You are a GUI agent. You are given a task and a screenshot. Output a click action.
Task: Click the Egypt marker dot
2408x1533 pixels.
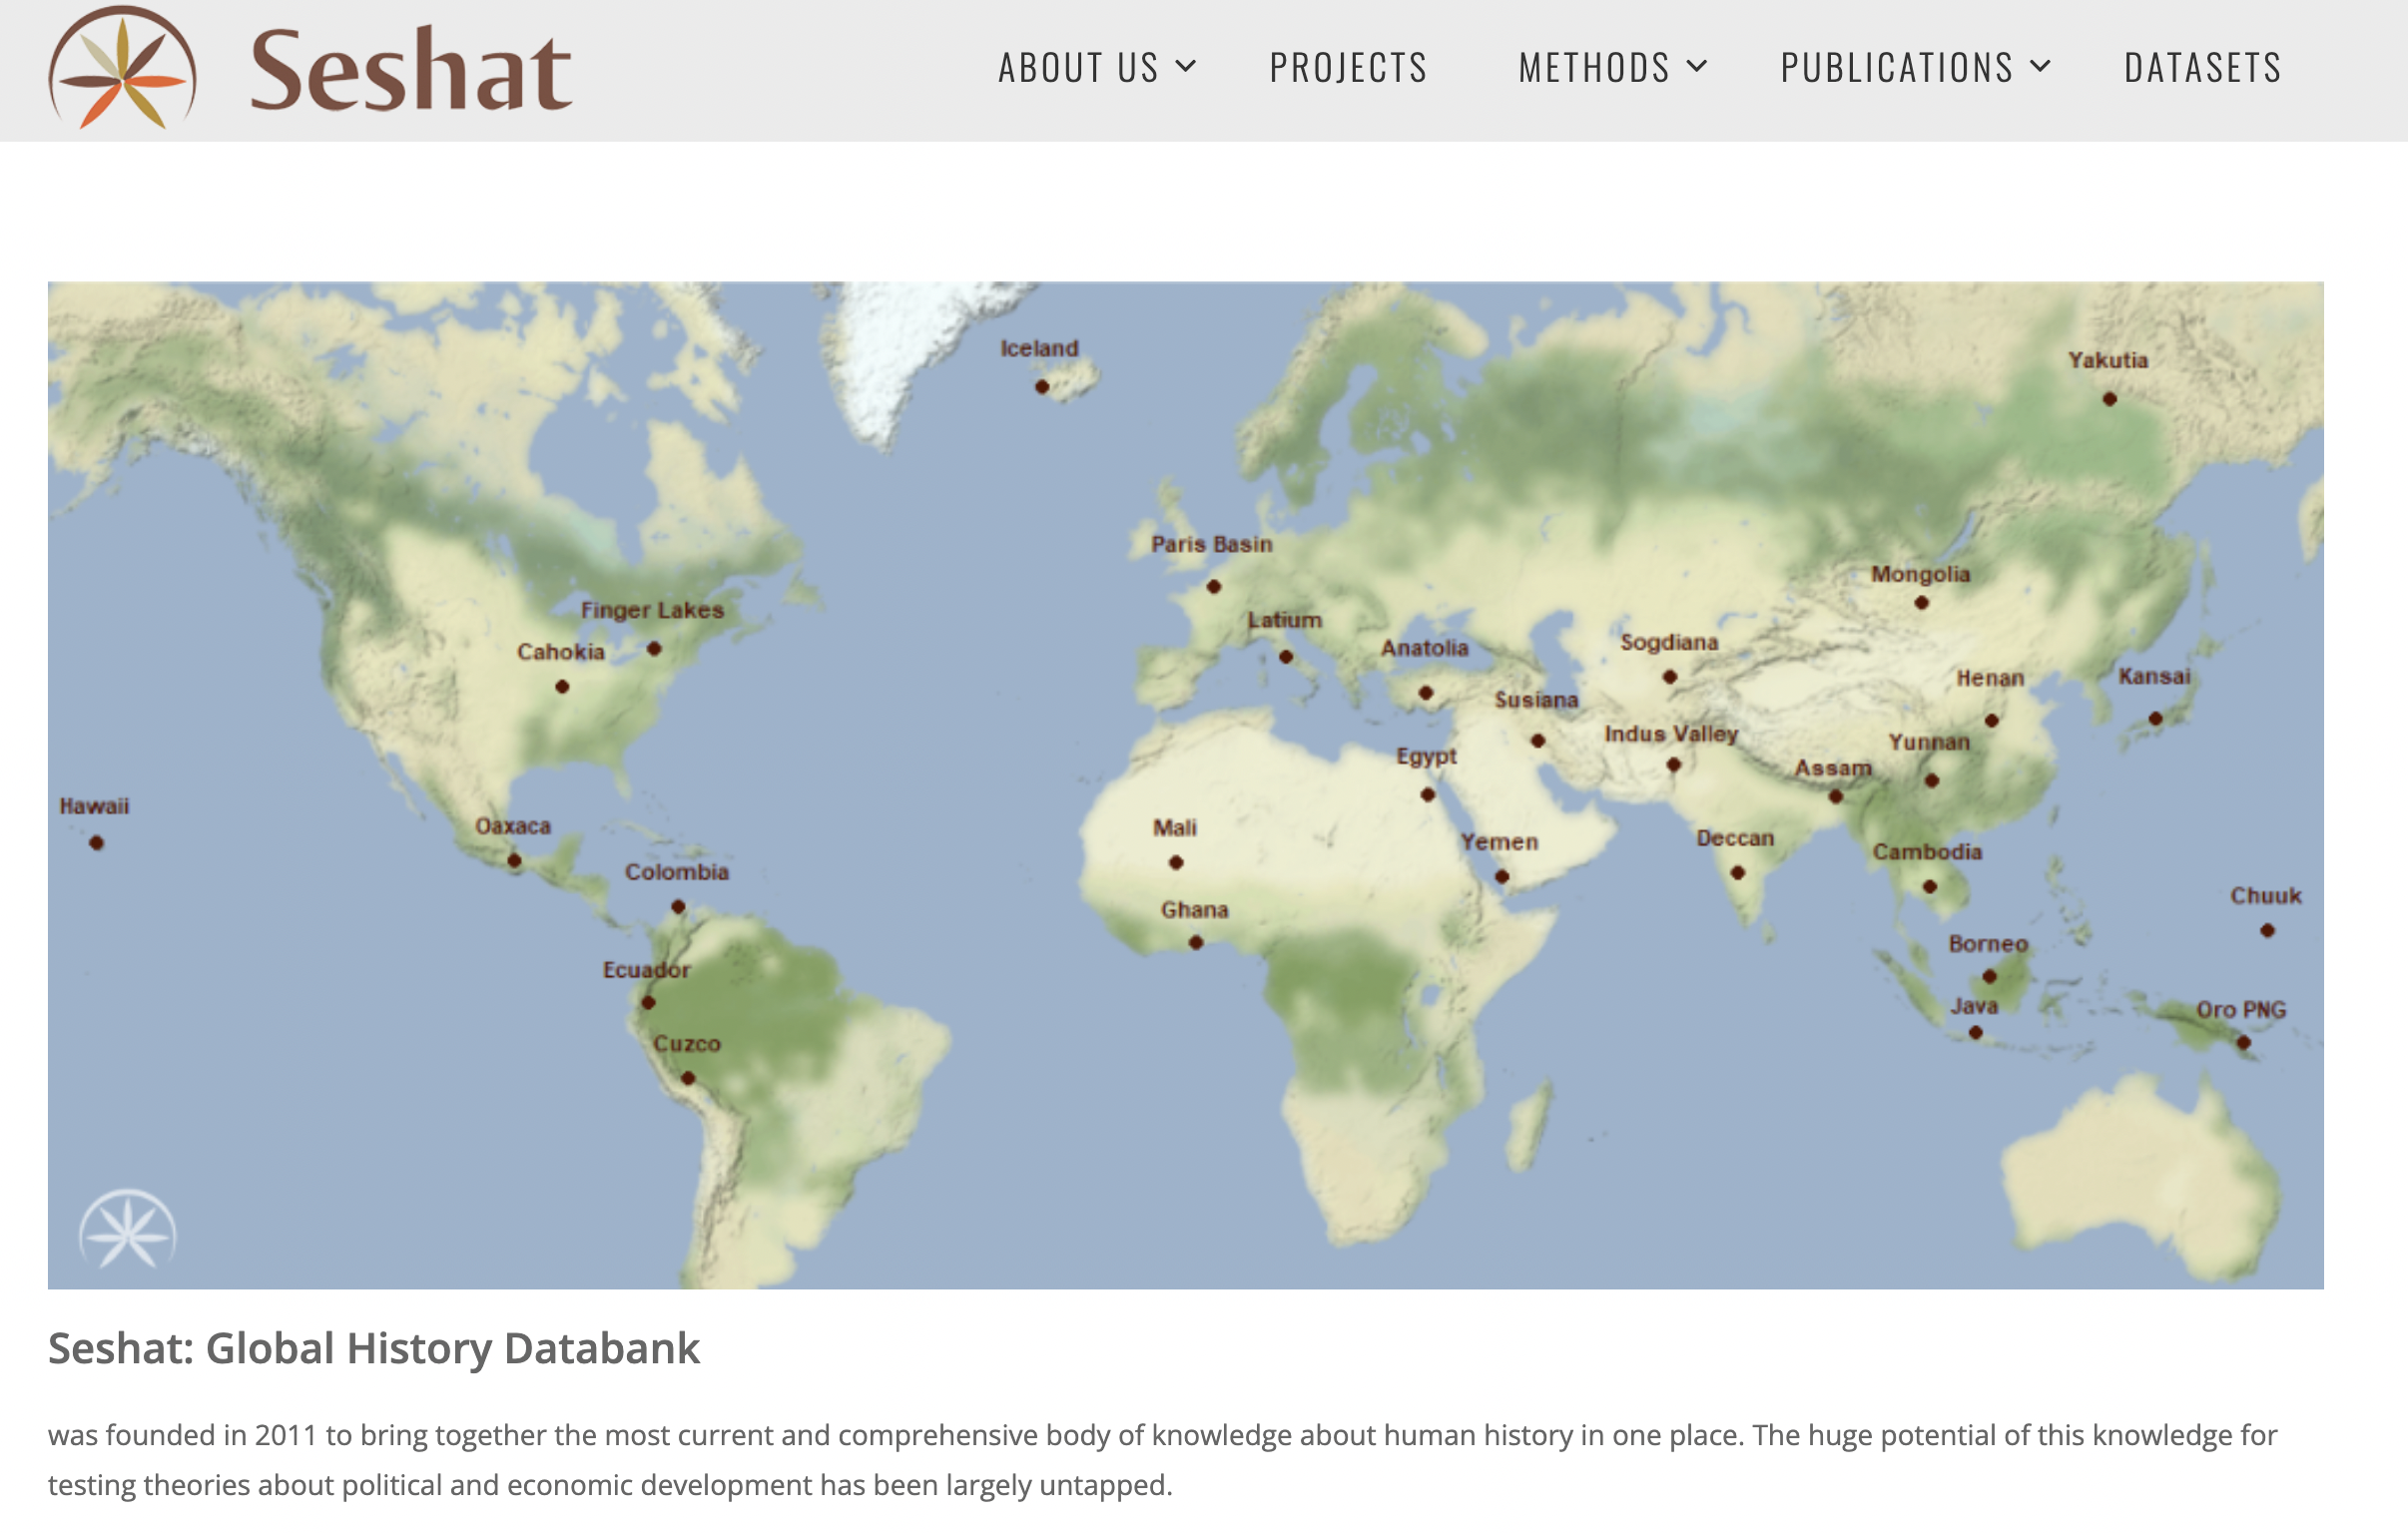coord(1428,795)
